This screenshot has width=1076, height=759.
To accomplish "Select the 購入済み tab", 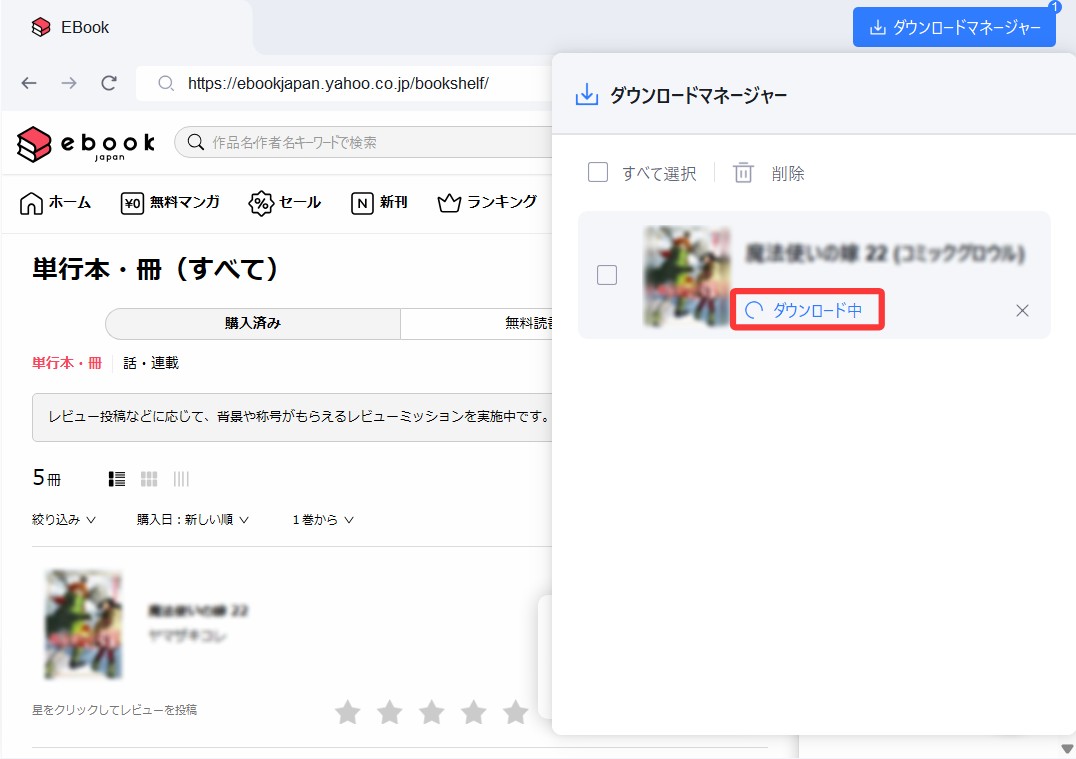I will pos(252,324).
